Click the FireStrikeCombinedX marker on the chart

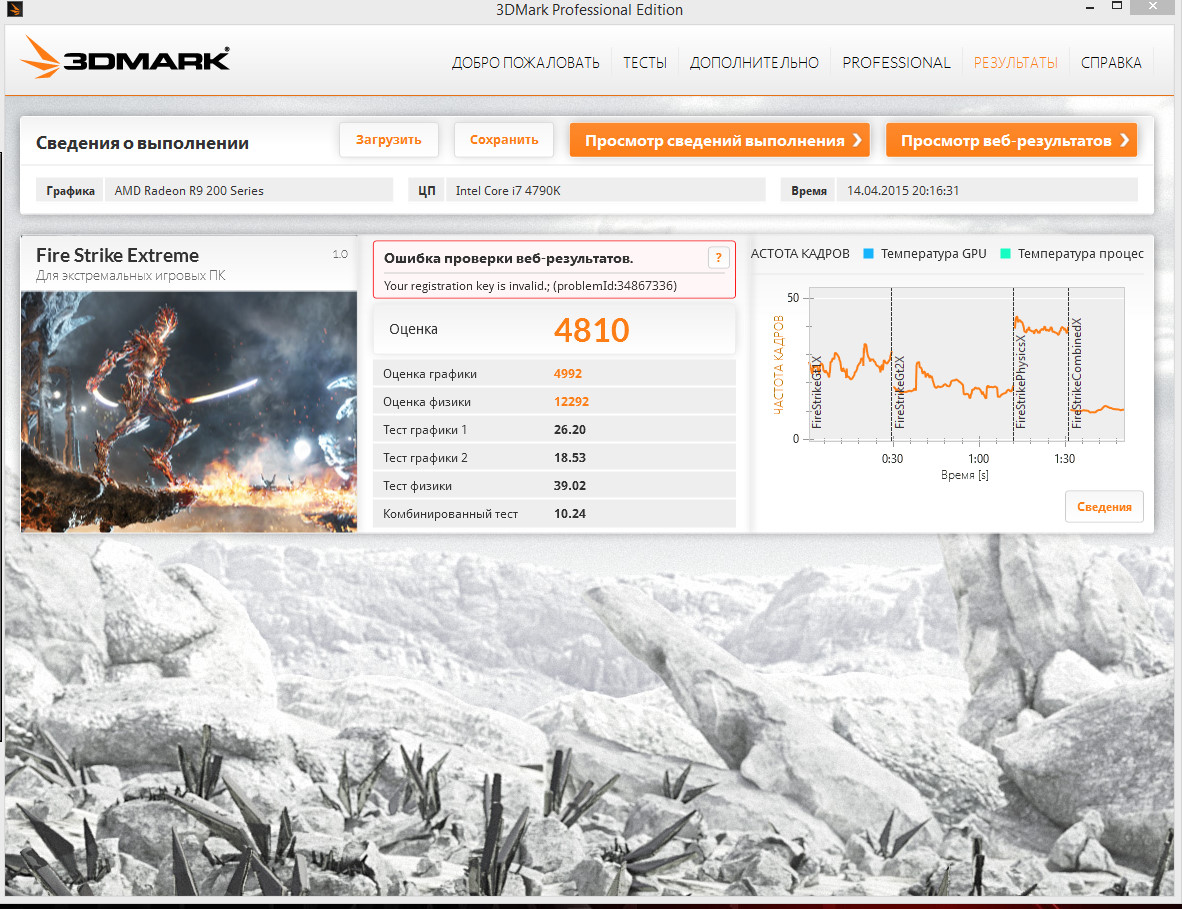[1076, 373]
